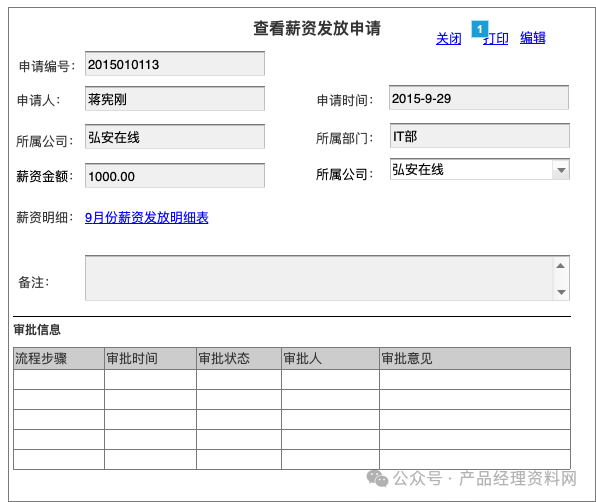The image size is (596, 502).
Task: Open the 9月份薪资发放明细表 link
Action: click(147, 218)
